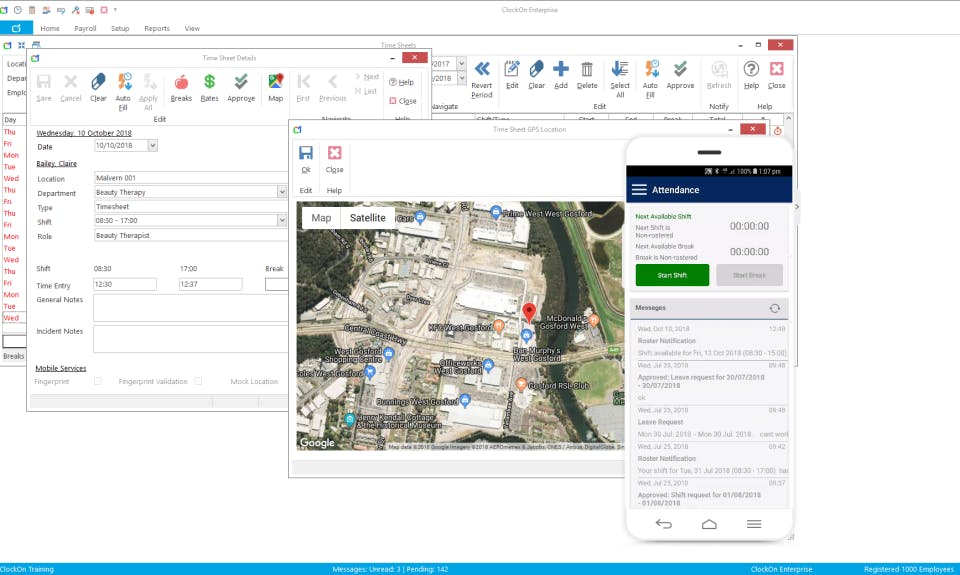This screenshot has width=960, height=575.
Task: Toggle the Fingerprint Validation checkbox
Action: pos(199,381)
